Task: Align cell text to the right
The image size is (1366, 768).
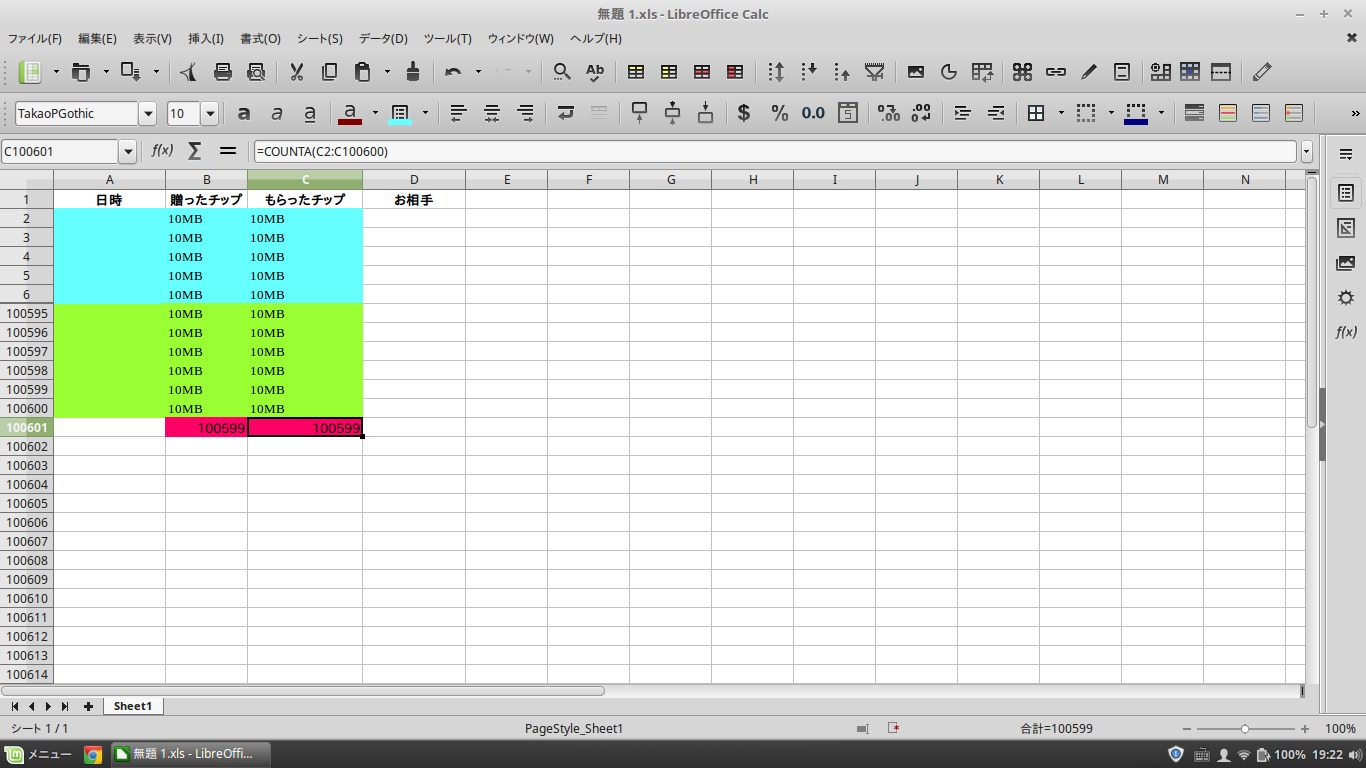Action: pos(524,113)
